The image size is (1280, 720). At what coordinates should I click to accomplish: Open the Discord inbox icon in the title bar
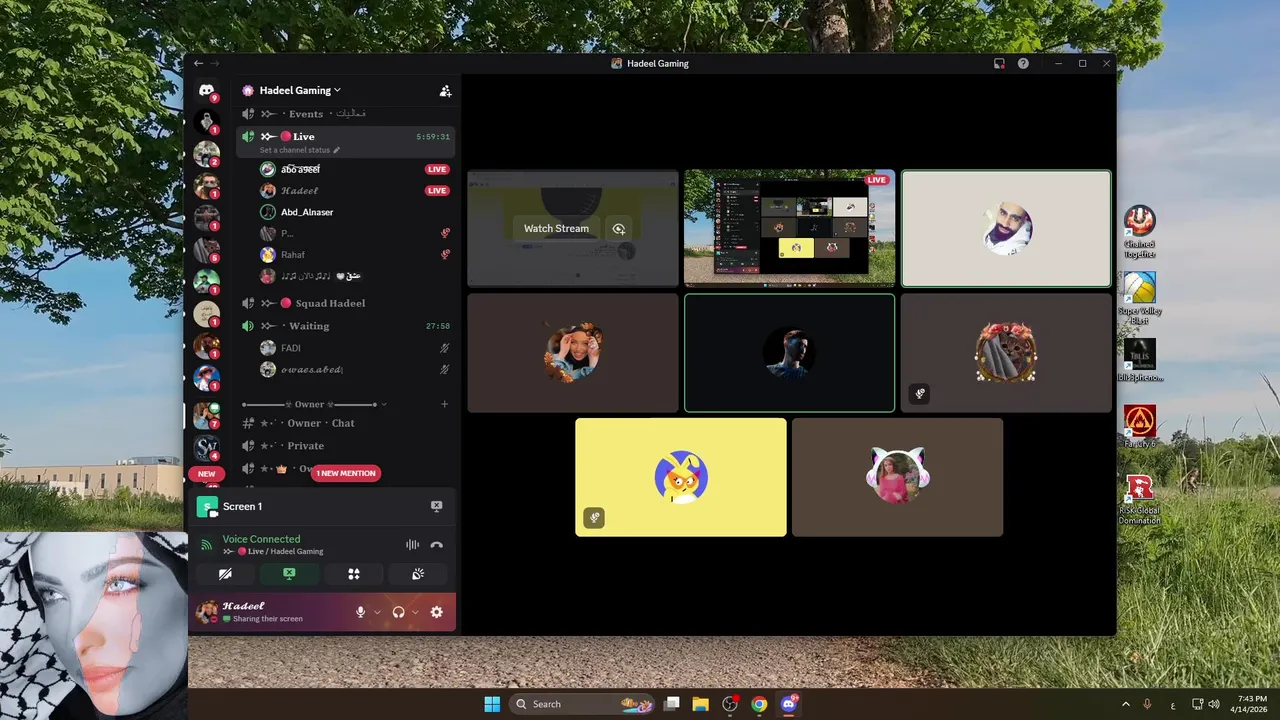point(999,63)
